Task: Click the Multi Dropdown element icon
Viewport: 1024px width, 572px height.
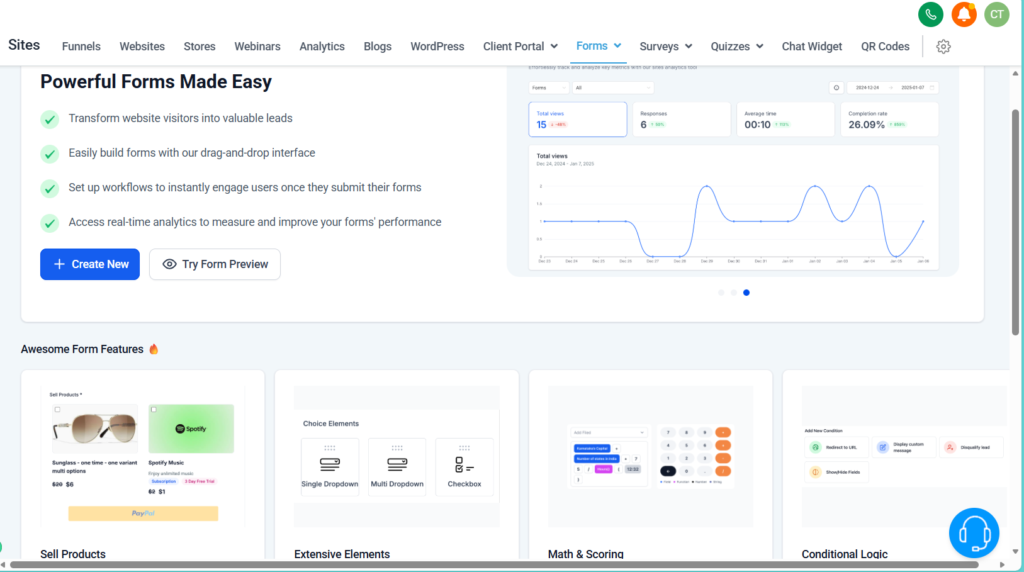Action: 397,466
